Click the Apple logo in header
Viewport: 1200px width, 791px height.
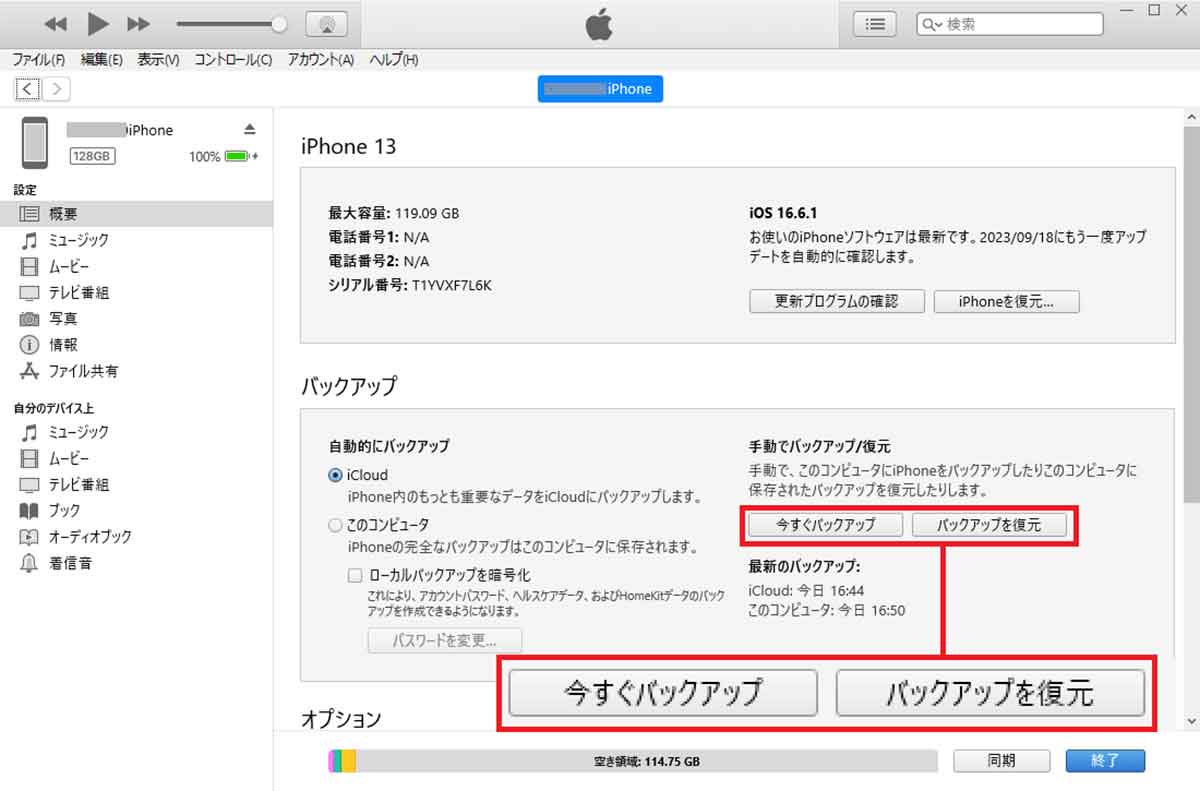599,25
